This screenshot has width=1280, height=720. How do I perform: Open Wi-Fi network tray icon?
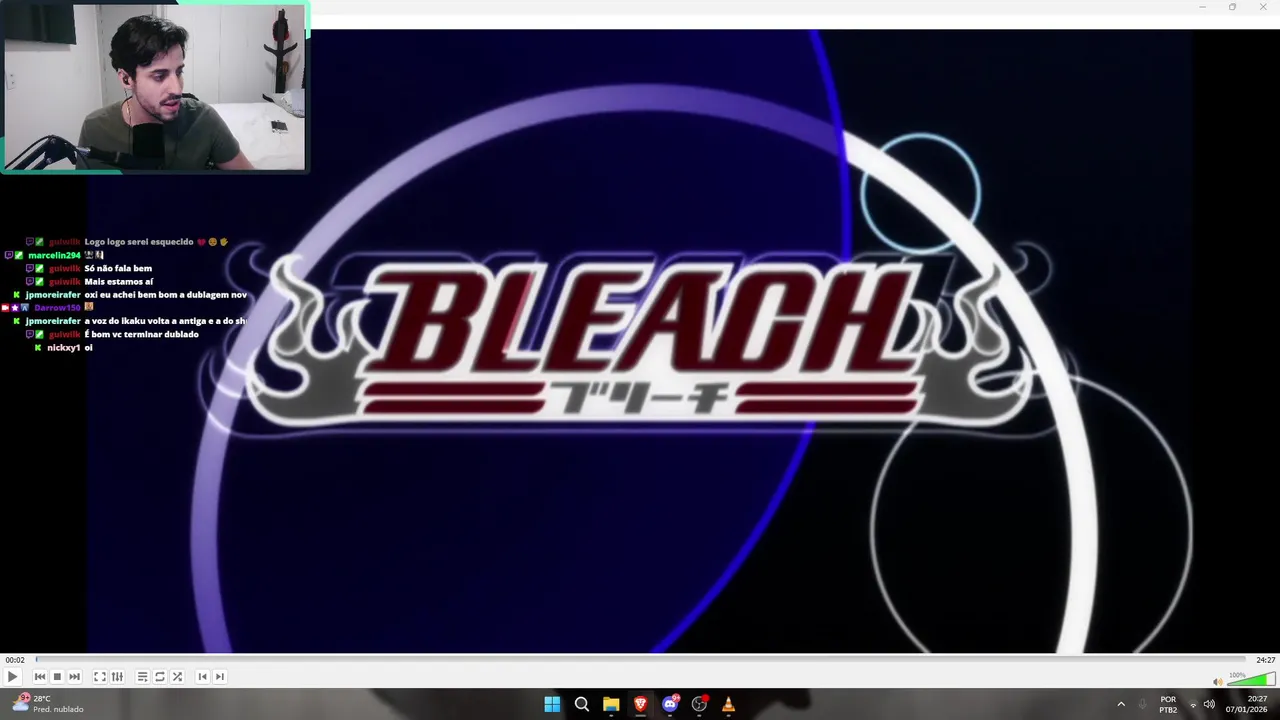coord(1193,704)
